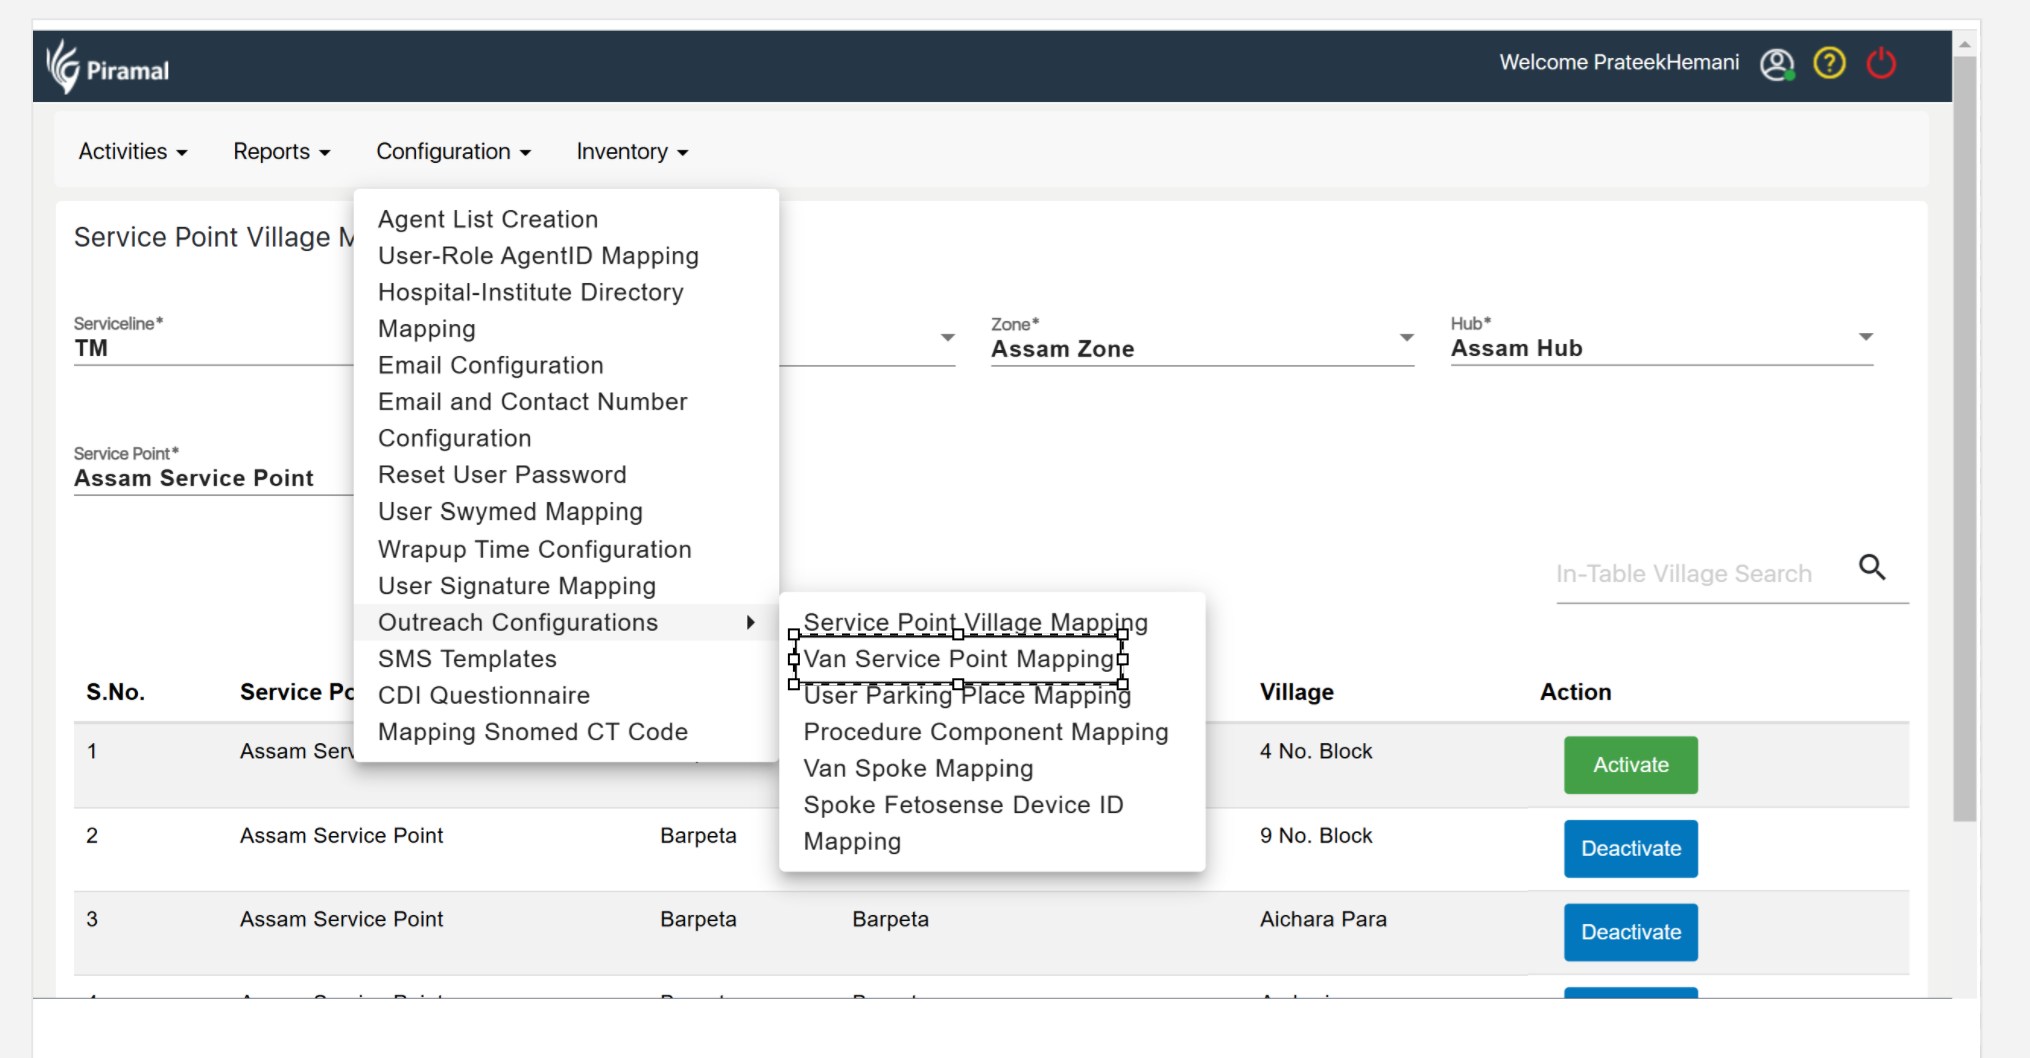Click the Village column header
The width and height of the screenshot is (2030, 1058).
1296,692
